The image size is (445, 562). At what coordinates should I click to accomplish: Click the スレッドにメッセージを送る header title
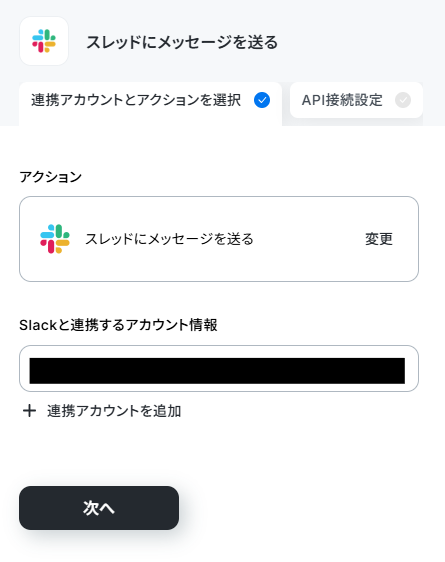(x=182, y=42)
